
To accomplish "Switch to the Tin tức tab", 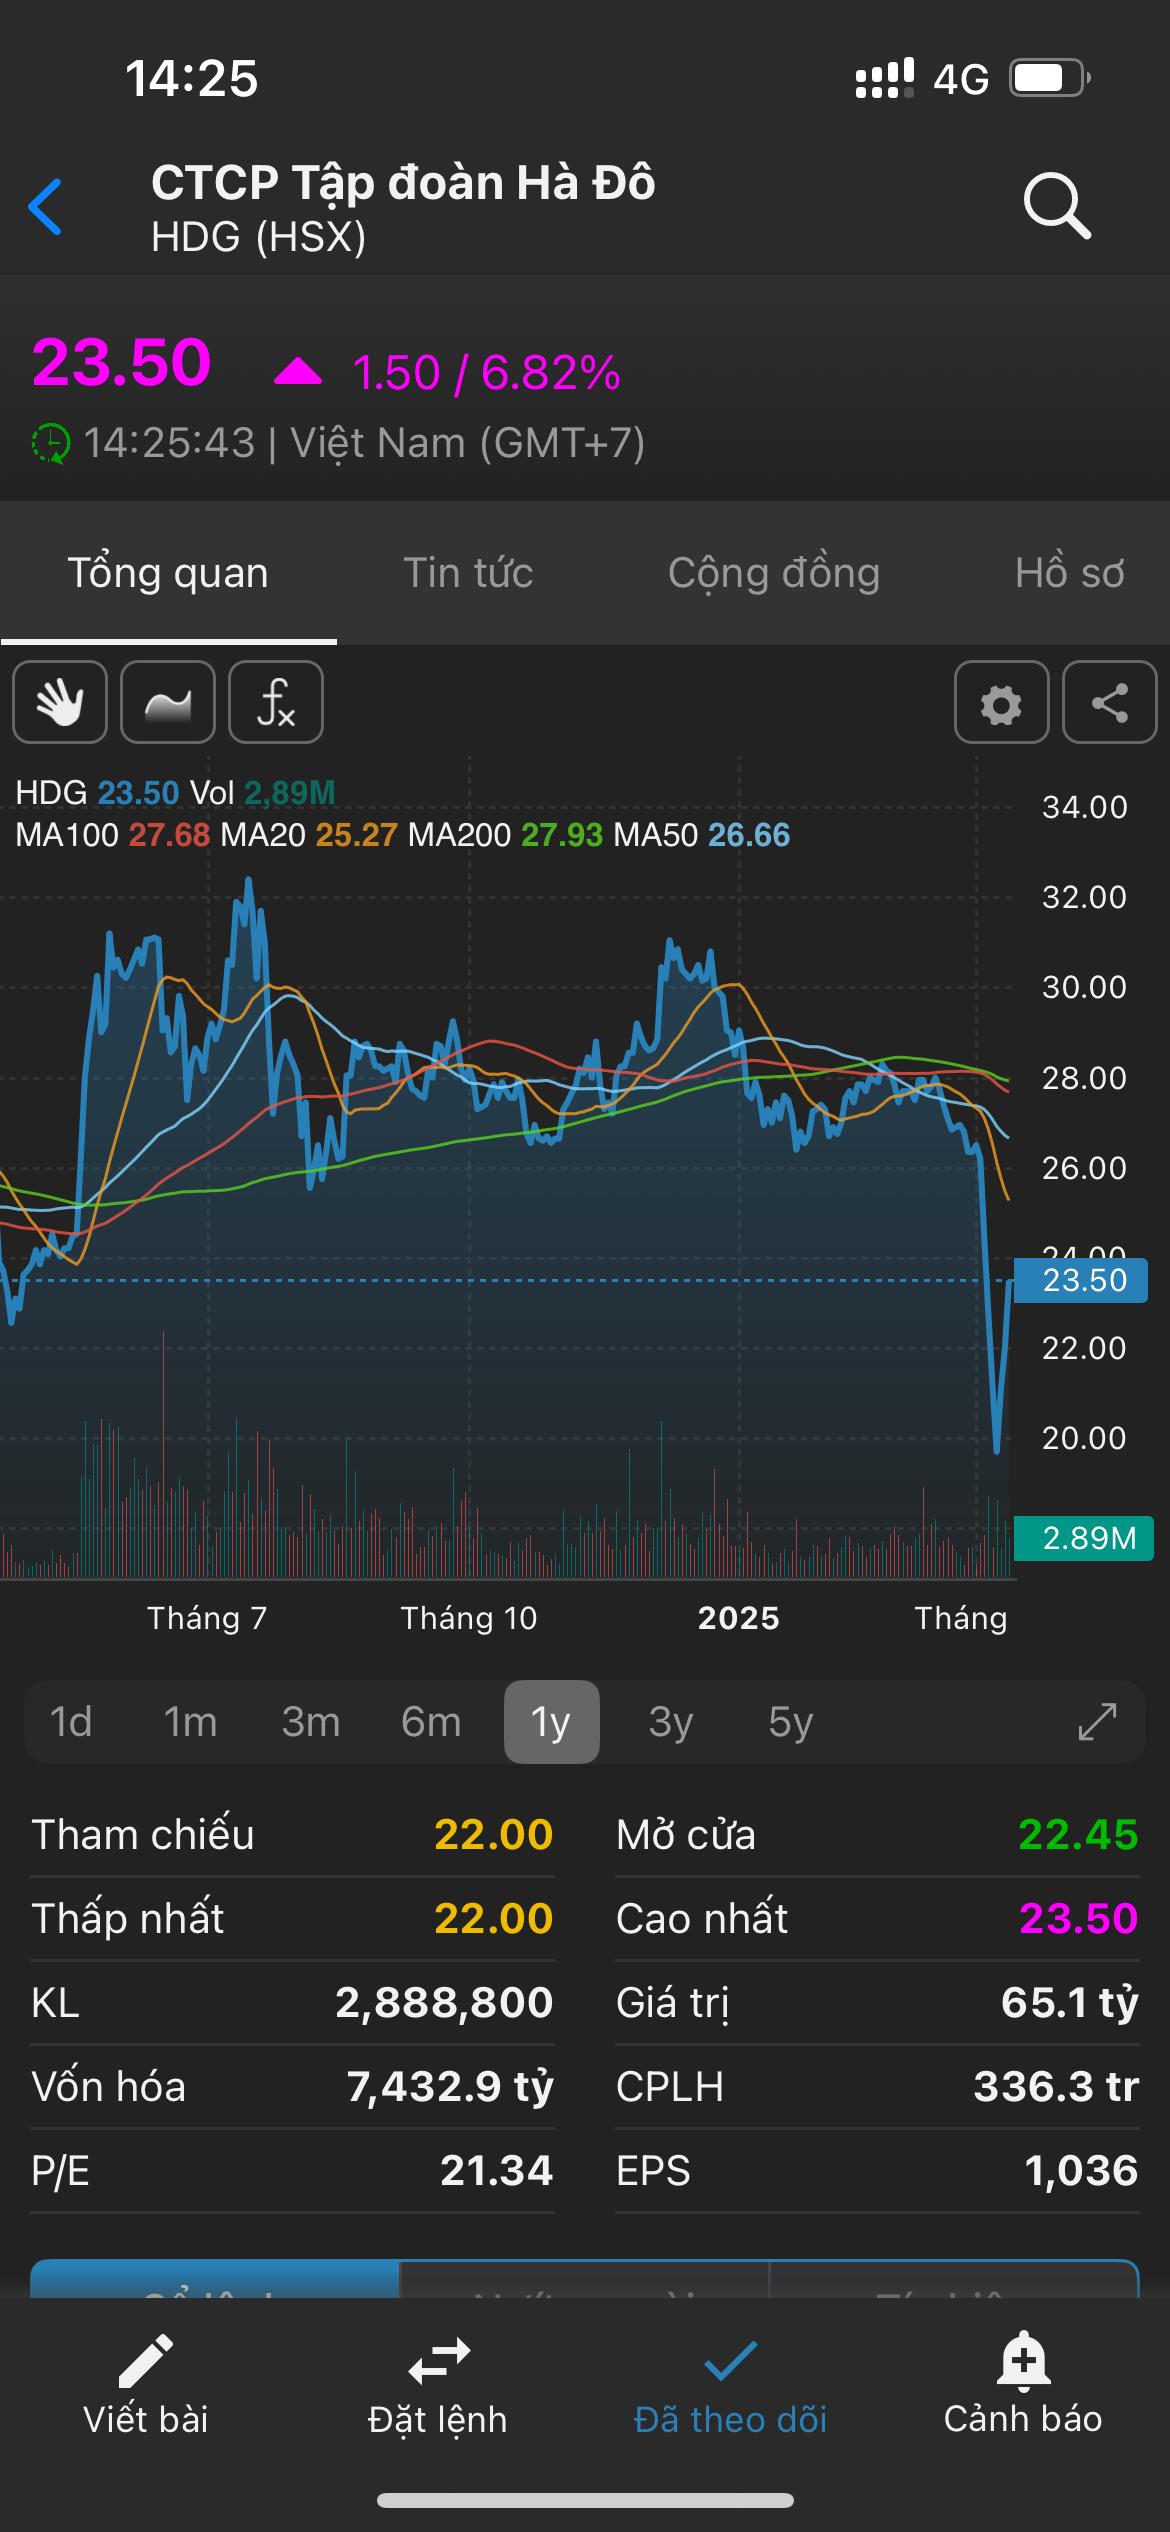I will (468, 573).
